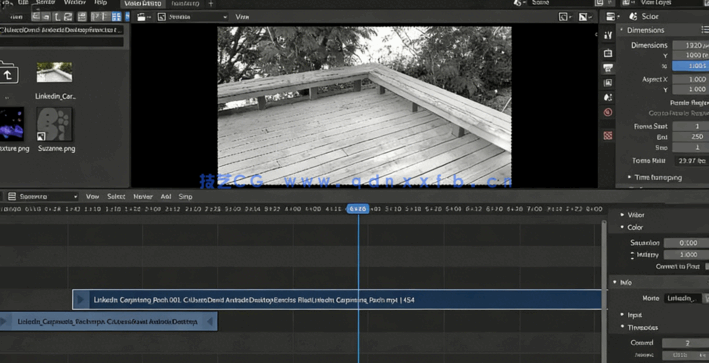Open the sequencer Marker menu

coord(142,197)
